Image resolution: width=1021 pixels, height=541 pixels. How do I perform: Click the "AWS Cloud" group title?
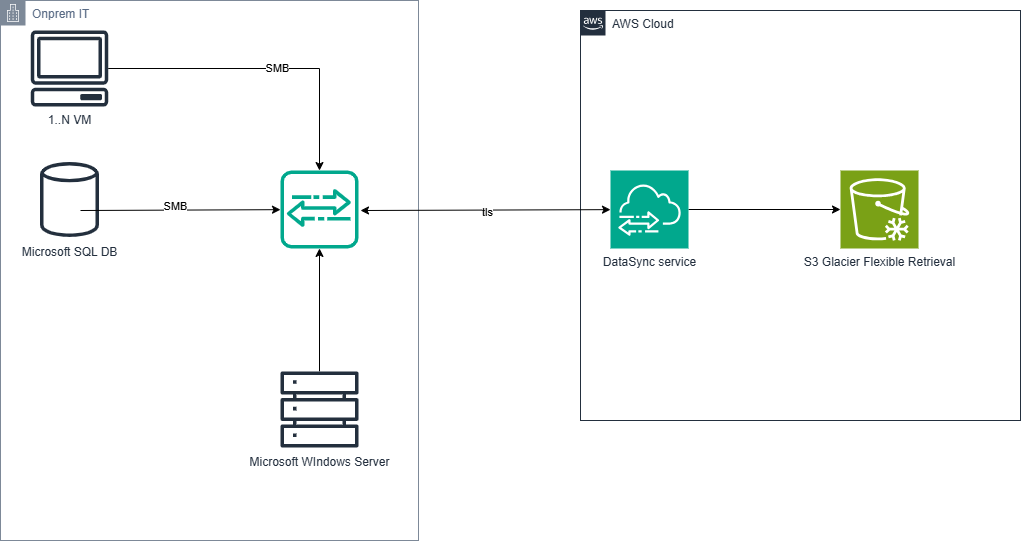point(643,23)
